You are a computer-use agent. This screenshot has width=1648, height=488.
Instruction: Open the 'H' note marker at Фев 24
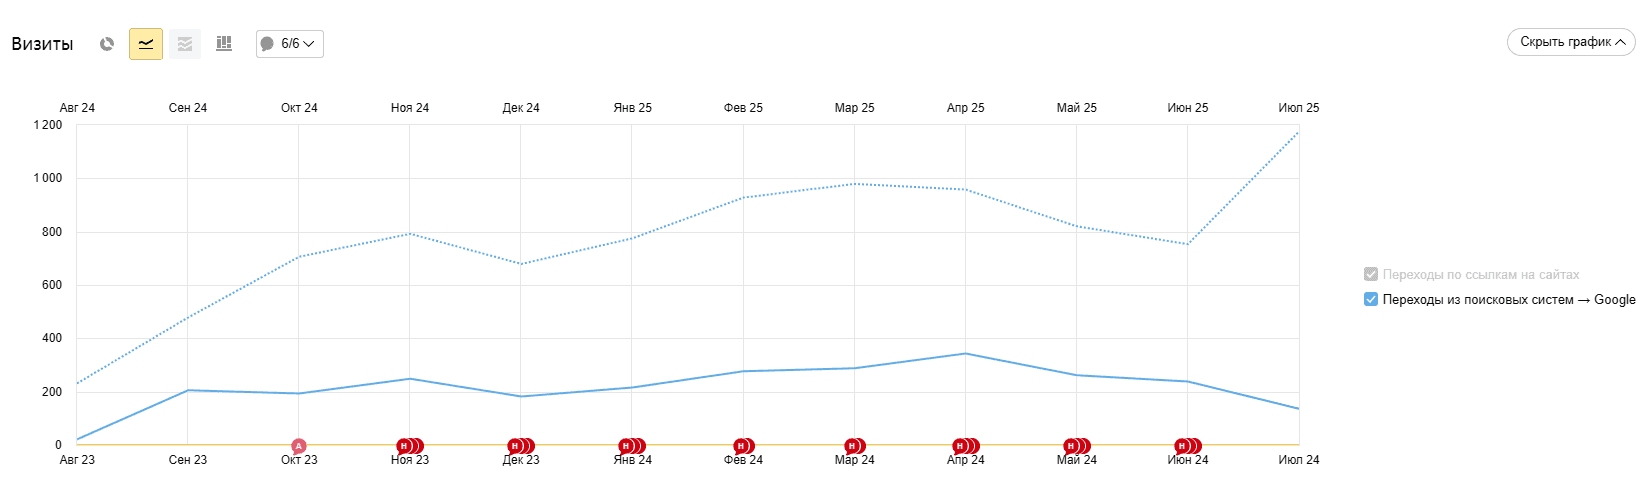click(x=741, y=446)
